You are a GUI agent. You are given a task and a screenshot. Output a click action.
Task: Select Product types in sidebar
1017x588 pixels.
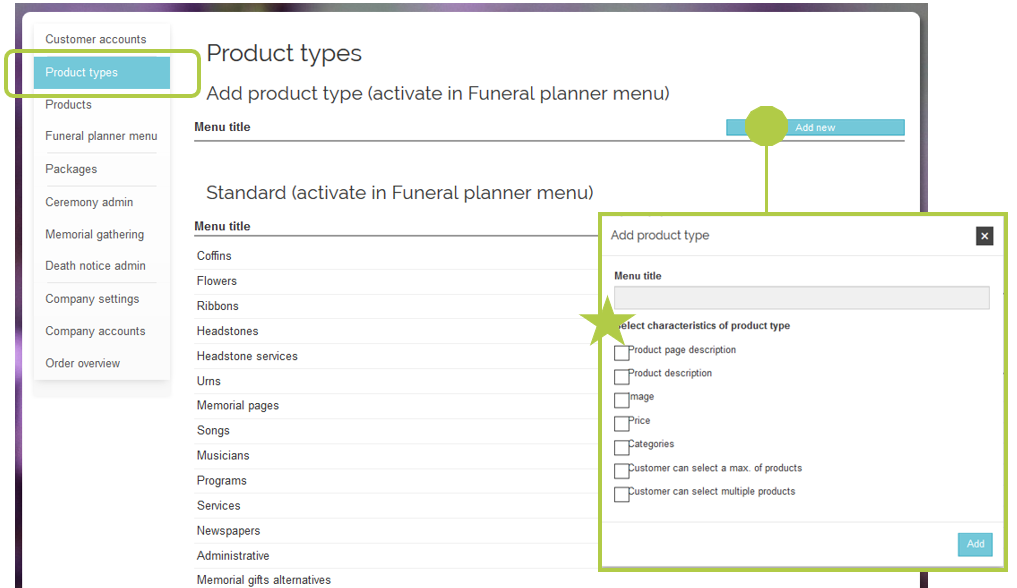click(x=102, y=73)
